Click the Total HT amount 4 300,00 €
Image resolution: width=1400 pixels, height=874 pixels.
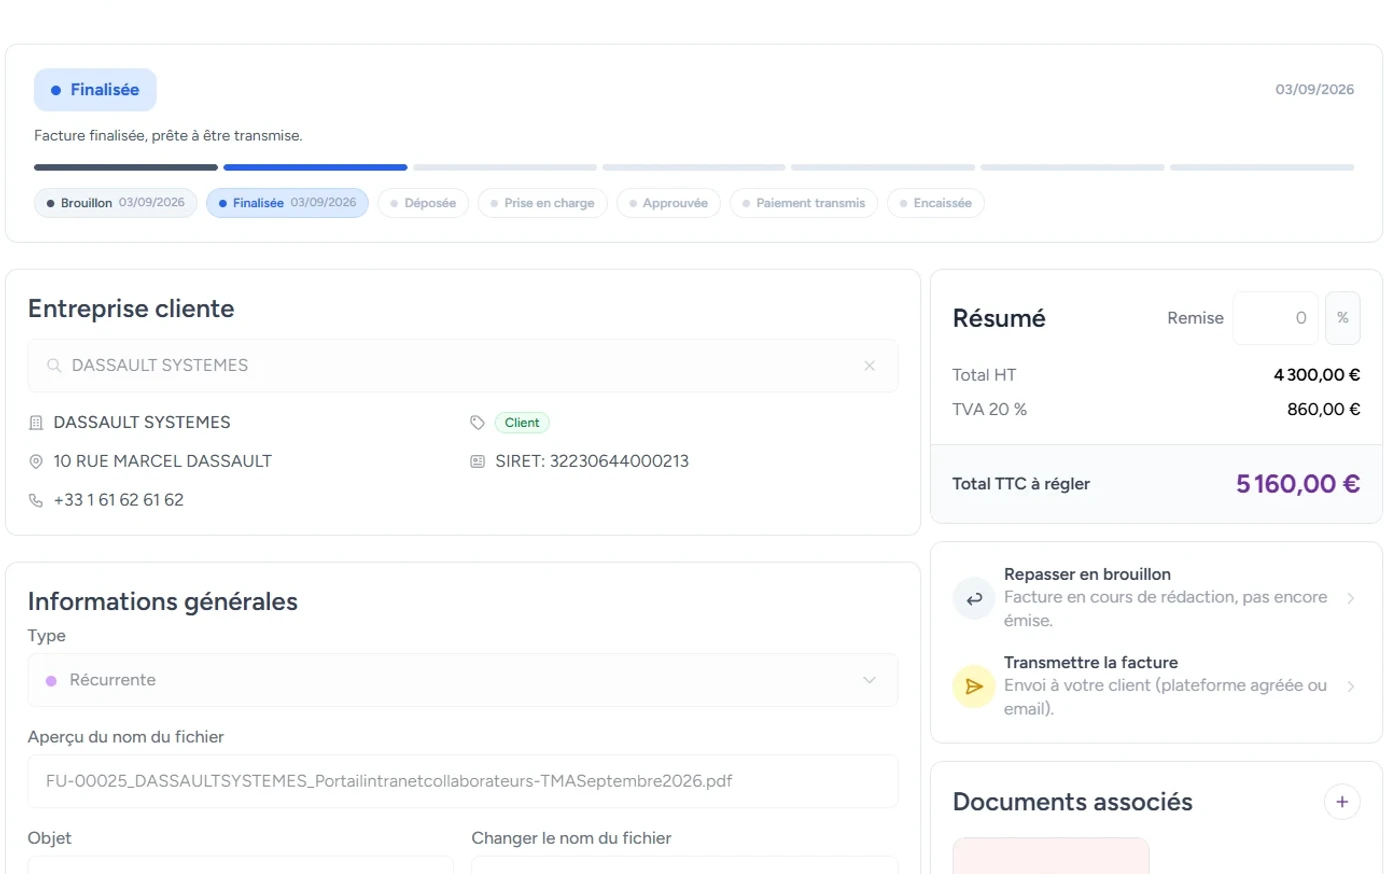pos(1317,375)
